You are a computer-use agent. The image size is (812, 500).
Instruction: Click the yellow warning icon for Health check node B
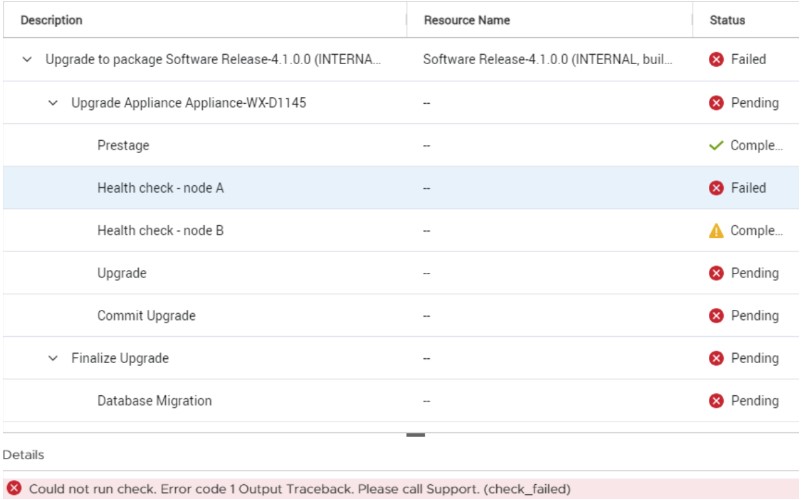coord(716,230)
